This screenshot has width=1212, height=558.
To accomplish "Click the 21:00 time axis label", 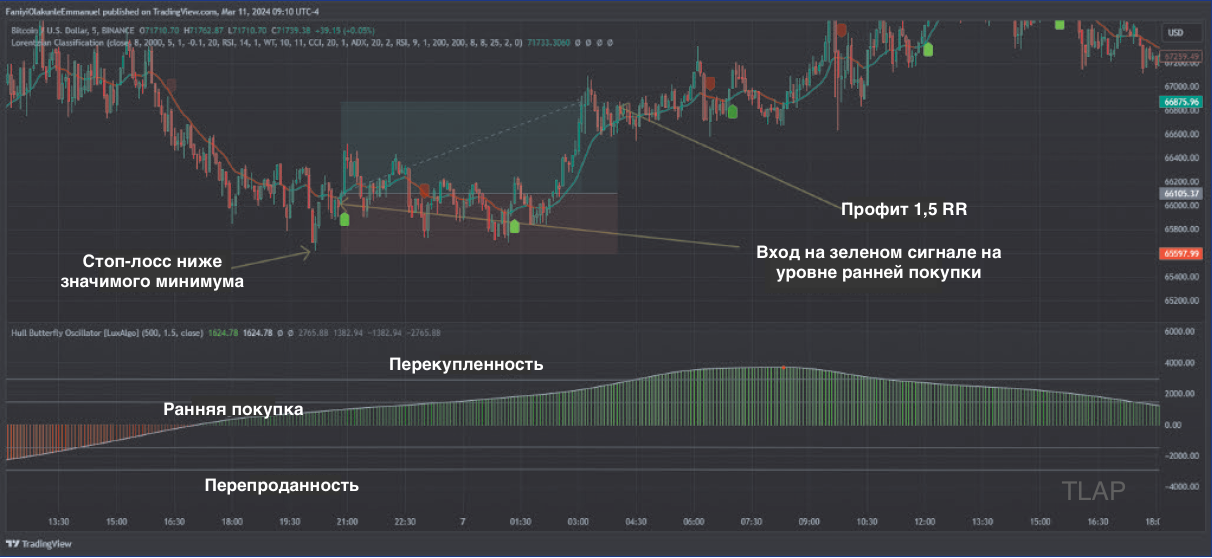I will [347, 521].
